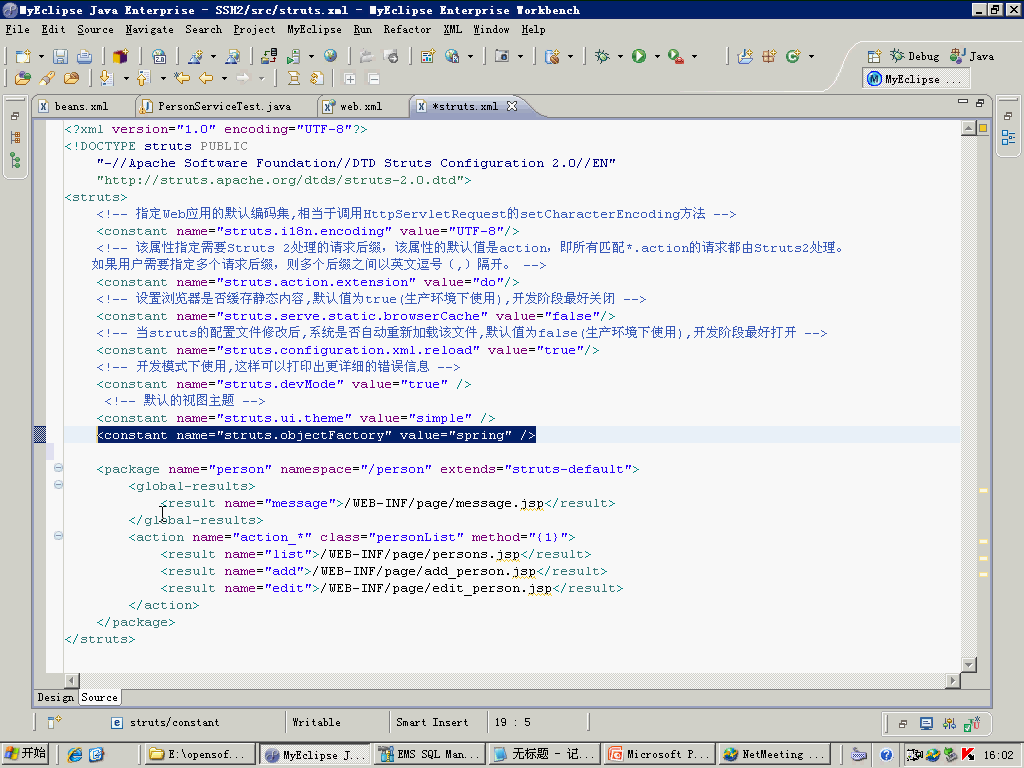Click the Print toolbar icon
The height and width of the screenshot is (768, 1024).
pos(84,56)
